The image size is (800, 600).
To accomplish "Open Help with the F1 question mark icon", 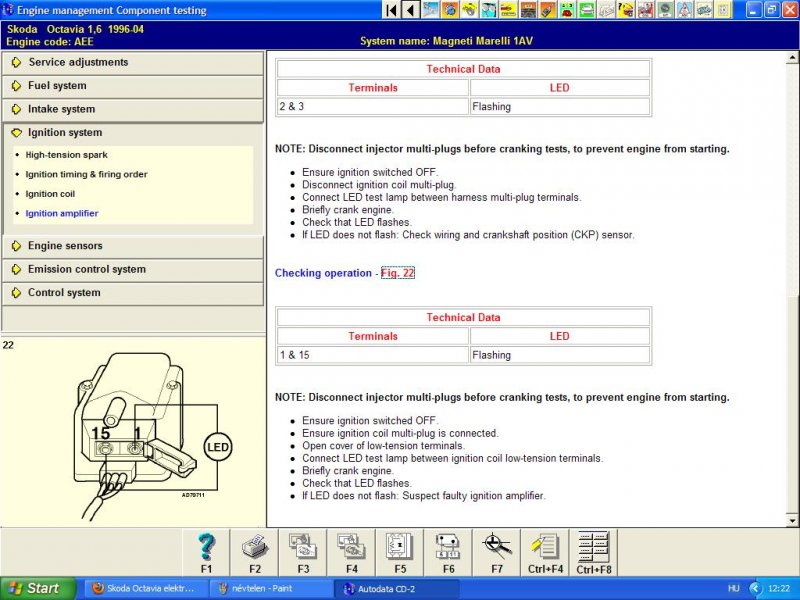I will click(x=206, y=553).
